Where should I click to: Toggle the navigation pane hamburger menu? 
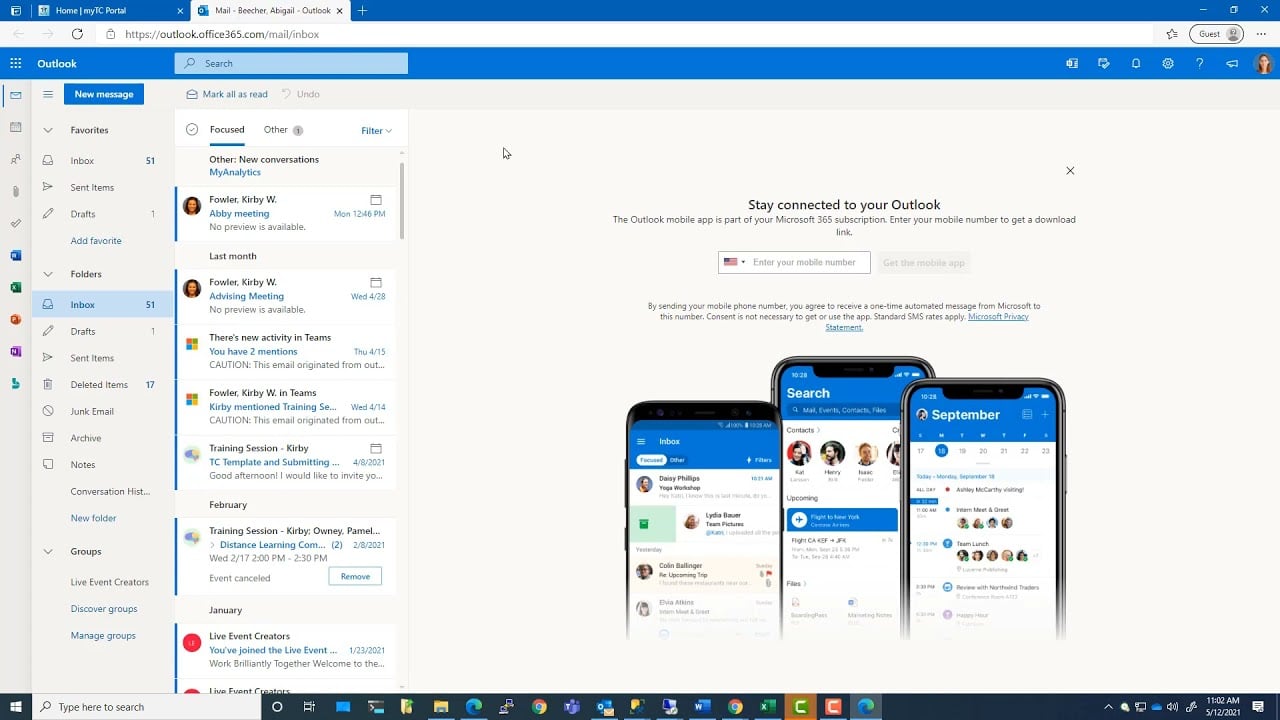click(47, 94)
